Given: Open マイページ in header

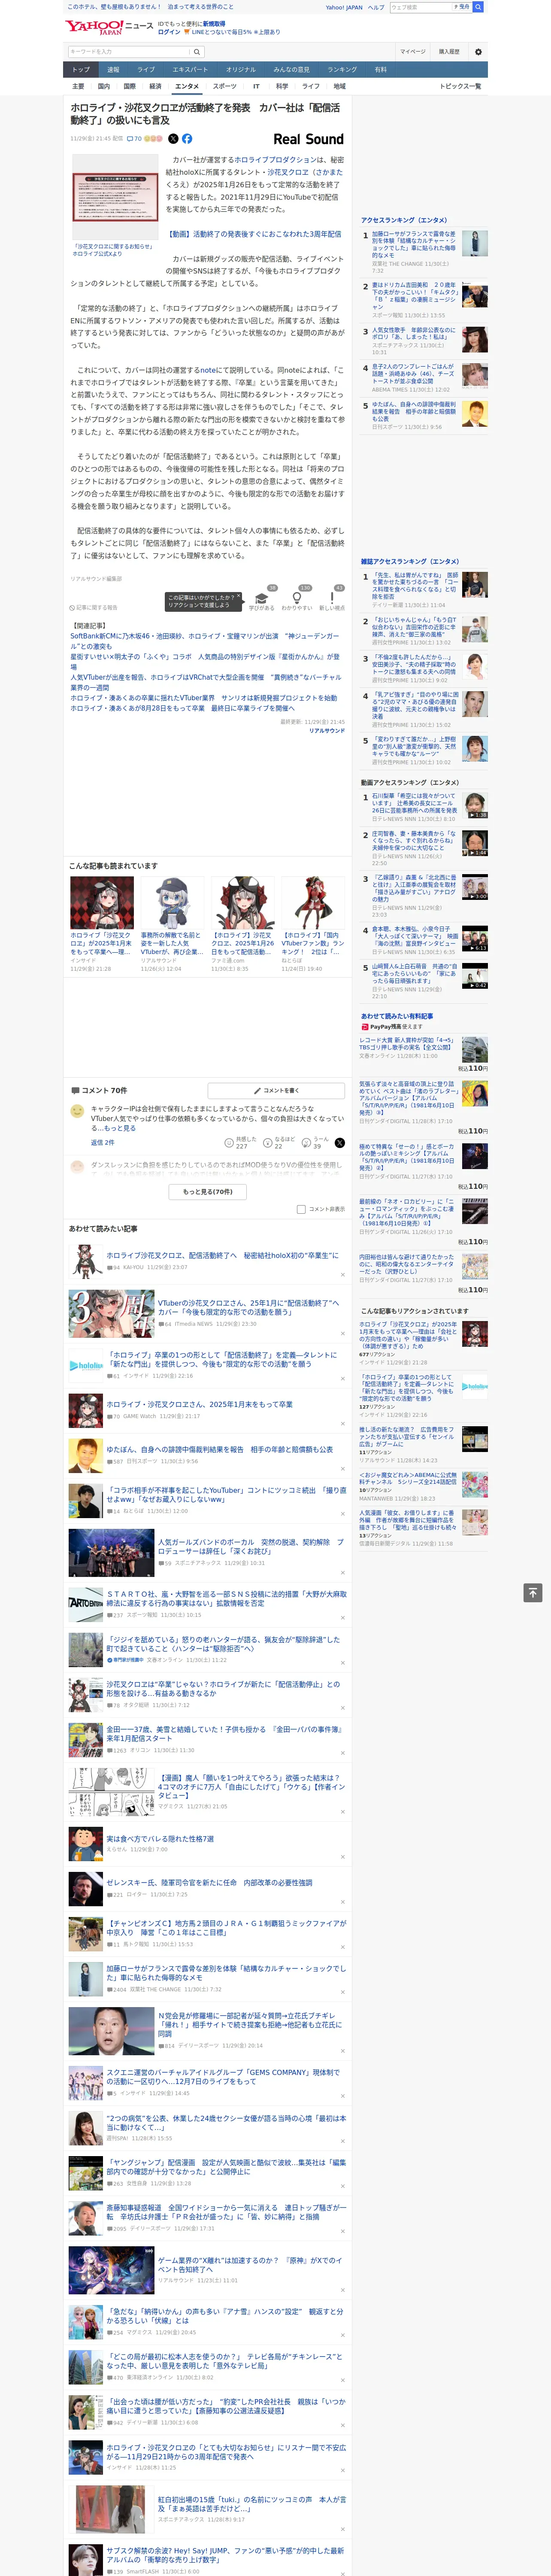Looking at the screenshot, I should [413, 51].
